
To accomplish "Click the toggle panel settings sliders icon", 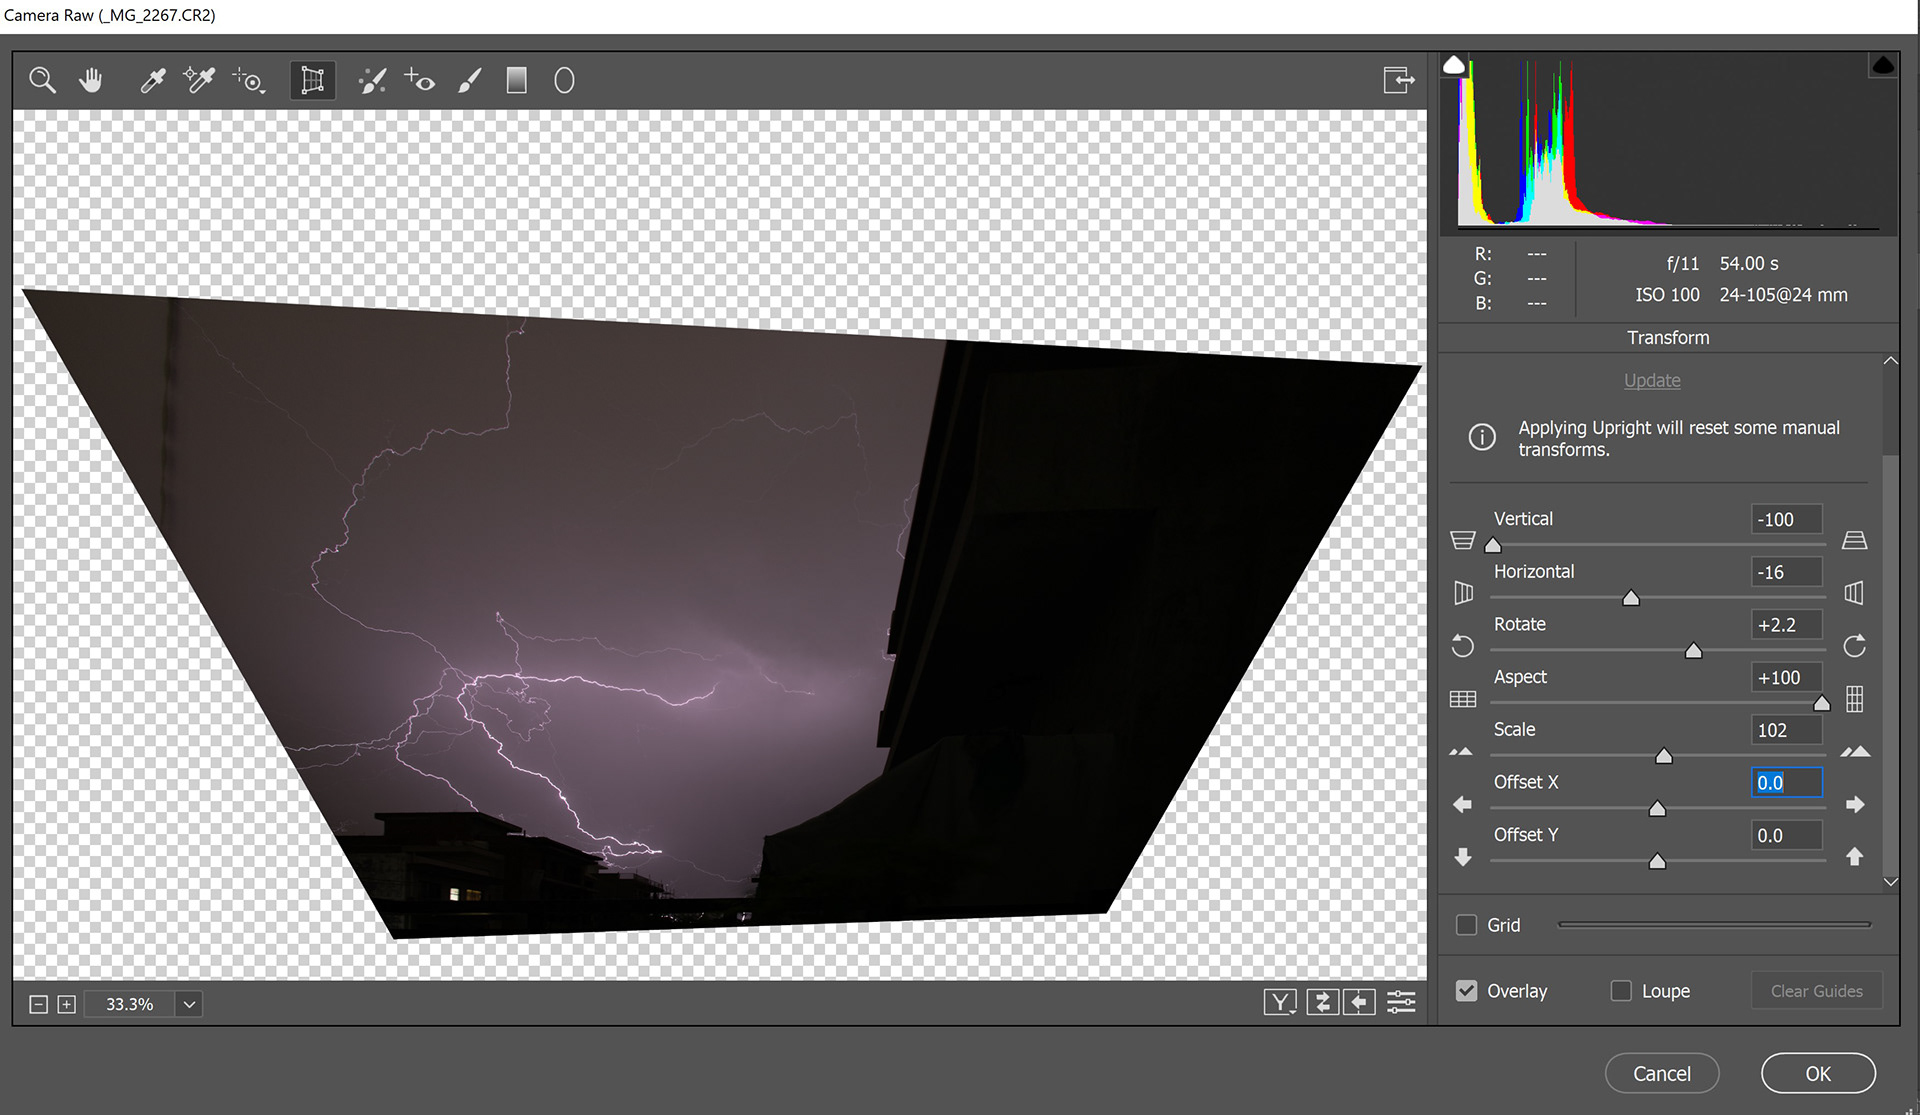I will pyautogui.click(x=1401, y=1002).
